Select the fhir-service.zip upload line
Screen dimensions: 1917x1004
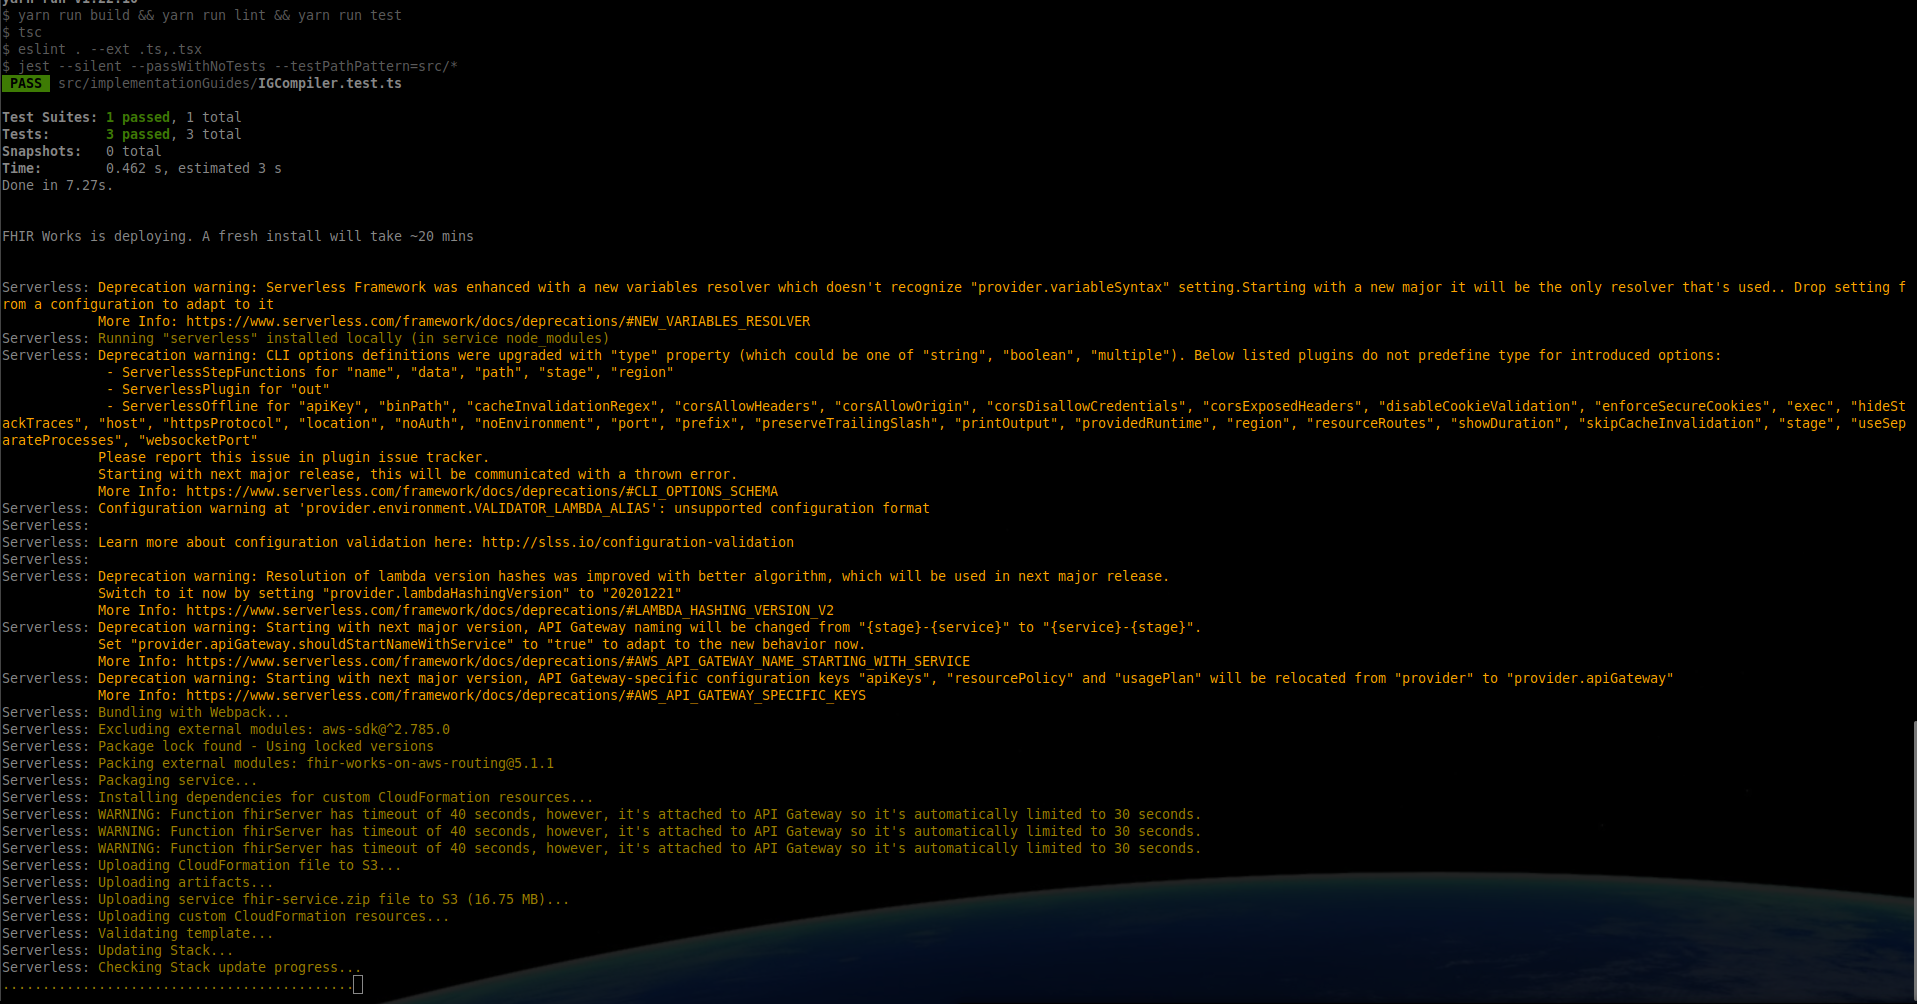(285, 899)
